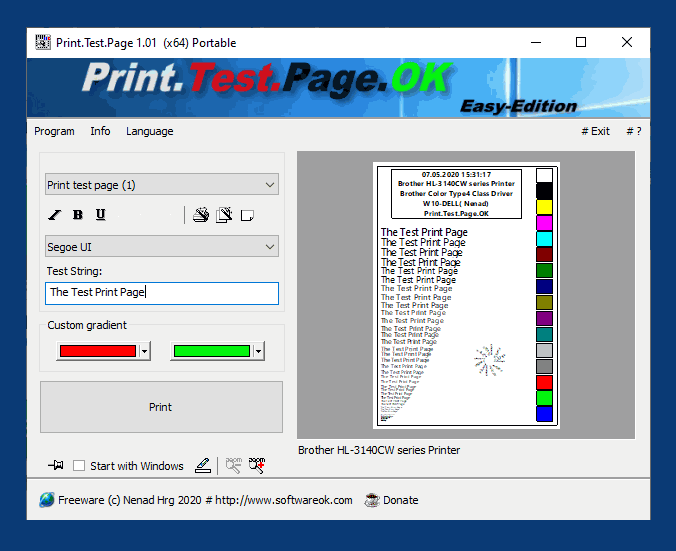The height and width of the screenshot is (551, 676).
Task: Click the zoom out magnifier icon
Action: (234, 465)
